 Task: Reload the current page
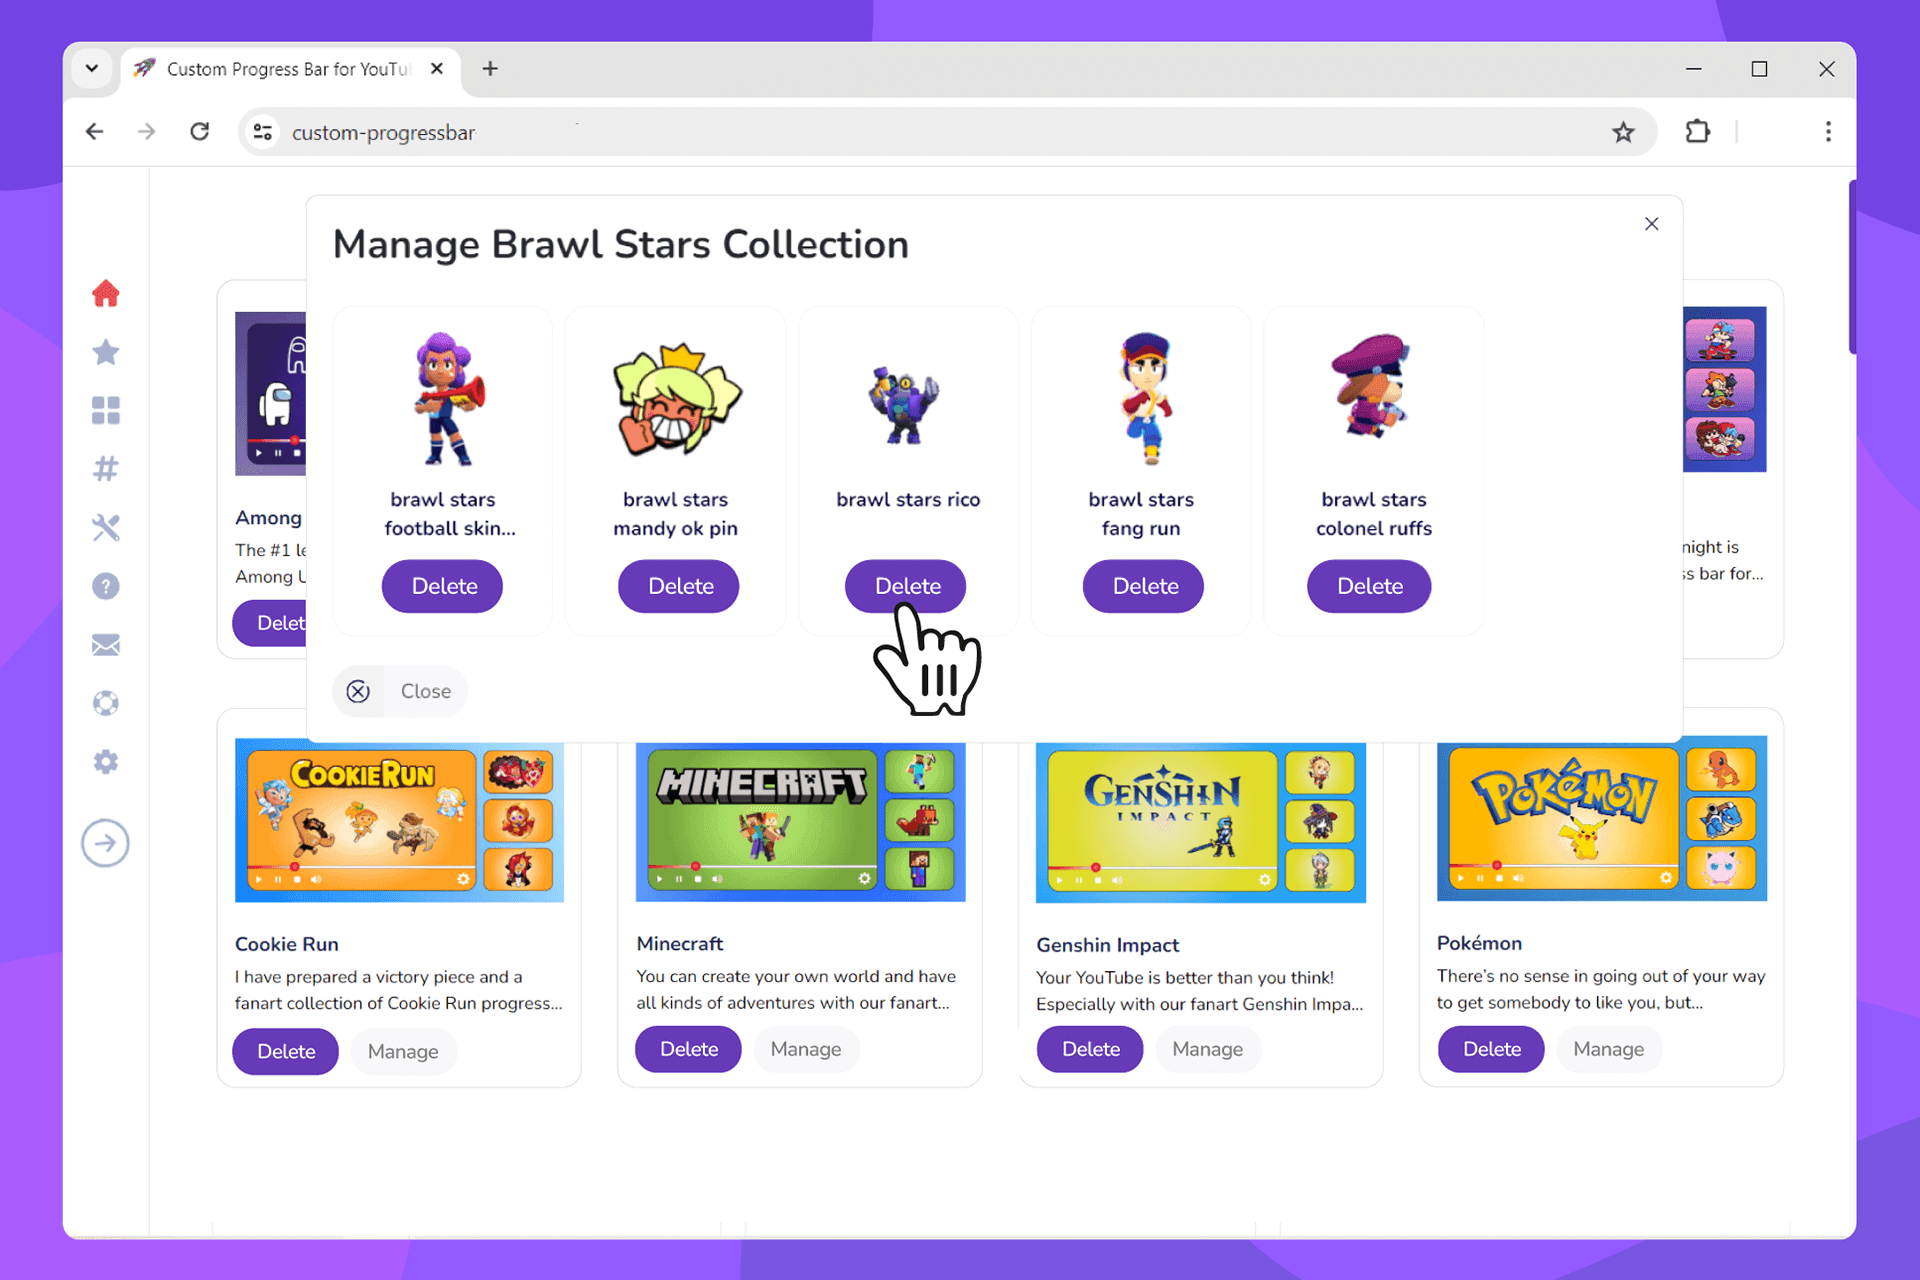click(x=200, y=130)
